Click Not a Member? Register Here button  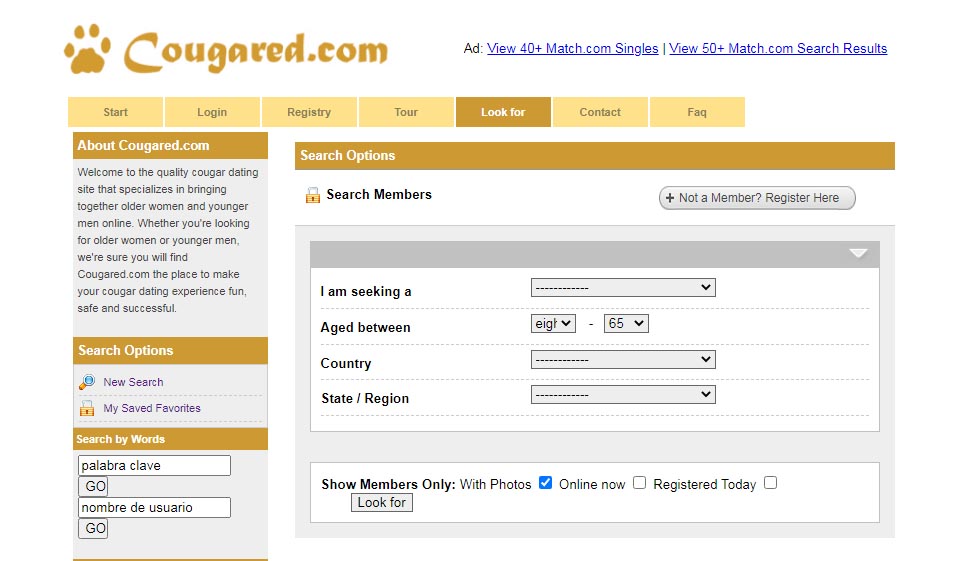pyautogui.click(x=757, y=198)
